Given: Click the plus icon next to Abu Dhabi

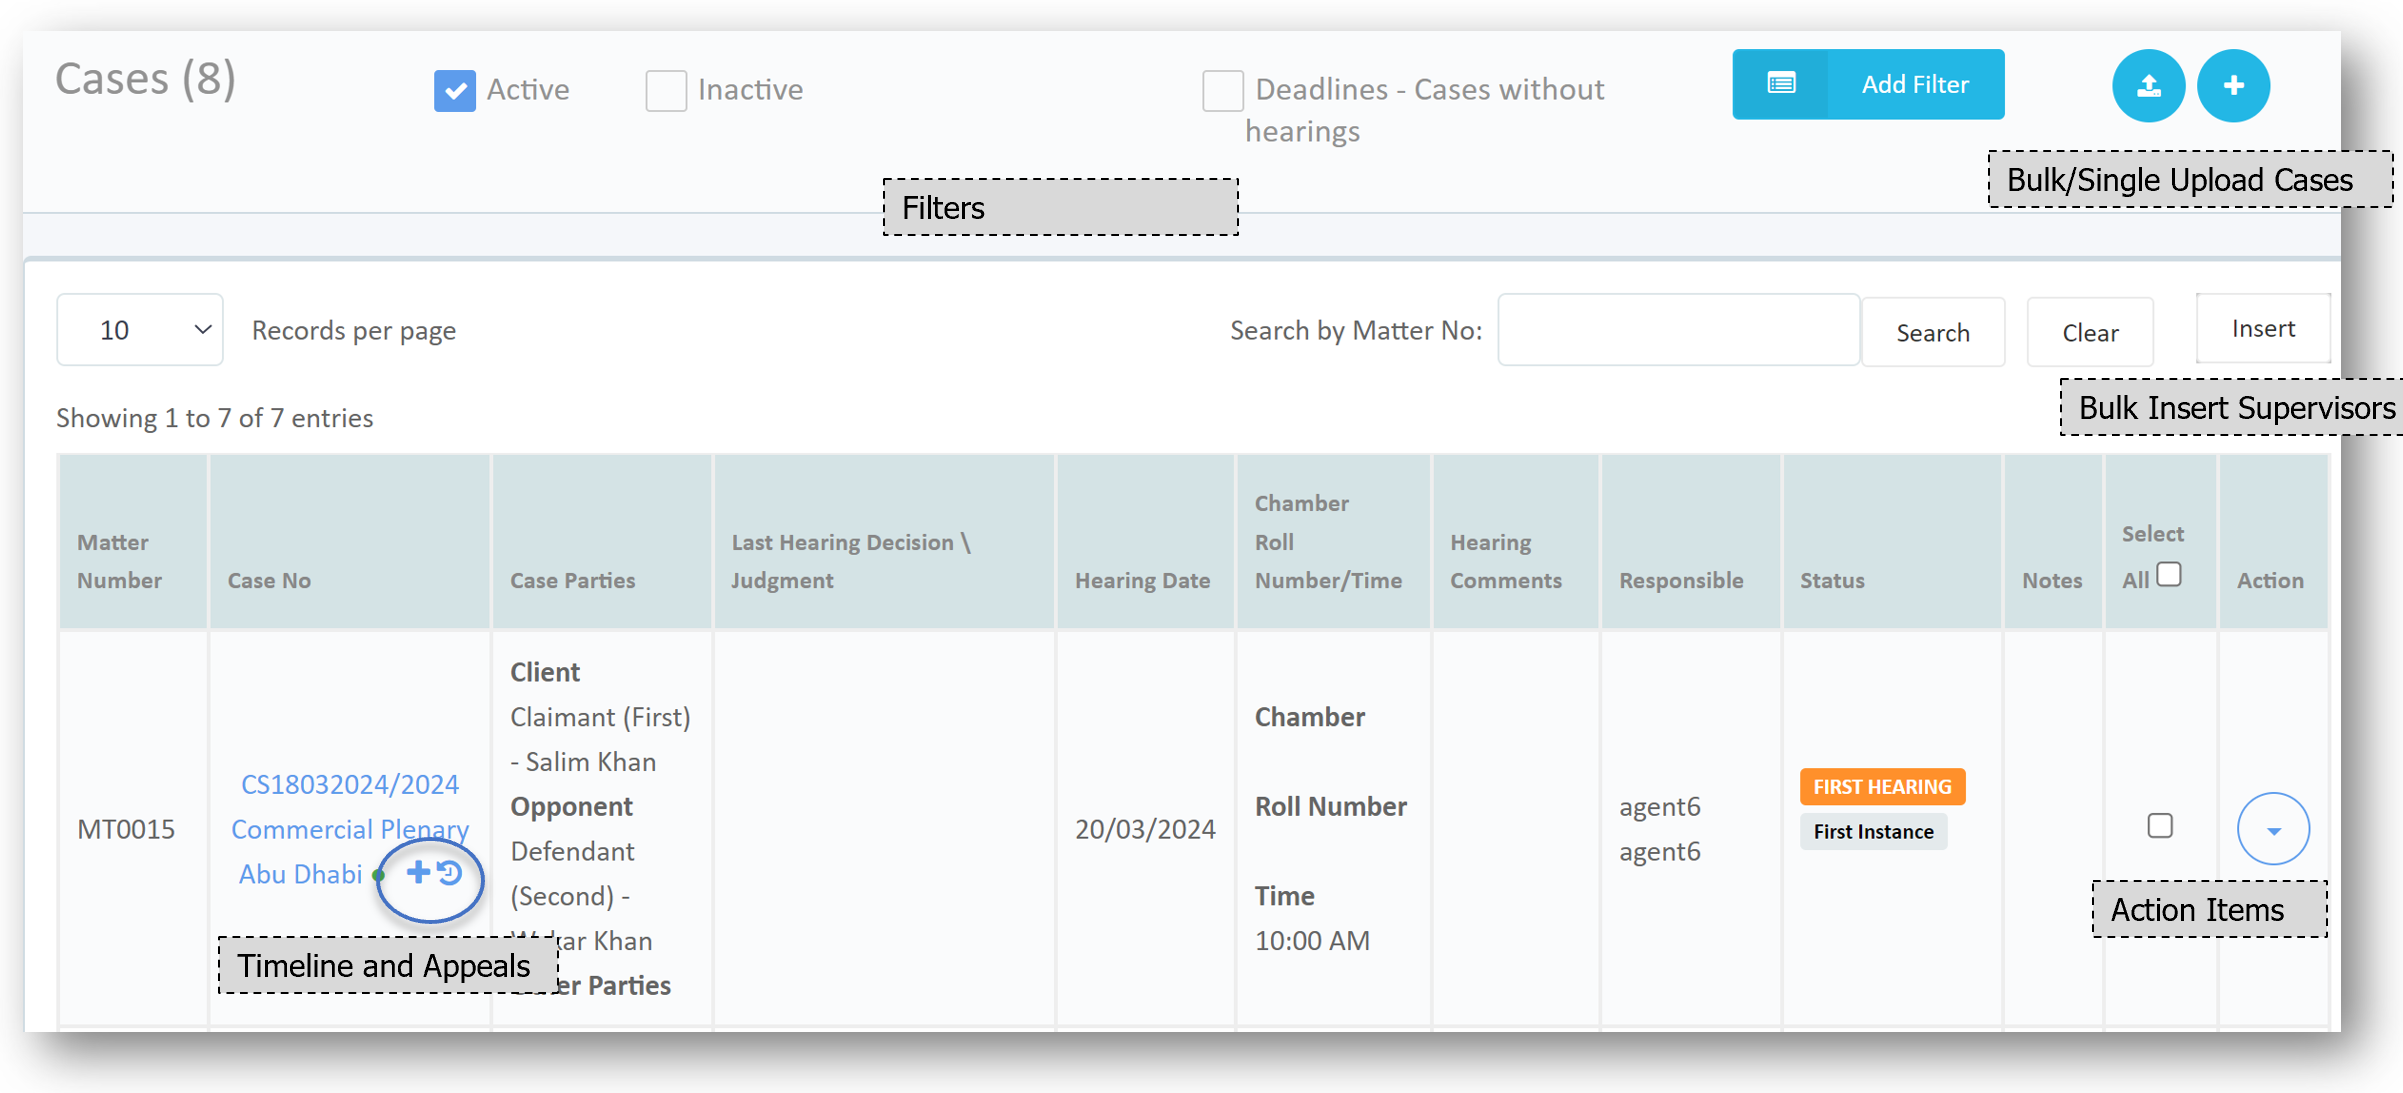Looking at the screenshot, I should point(418,872).
